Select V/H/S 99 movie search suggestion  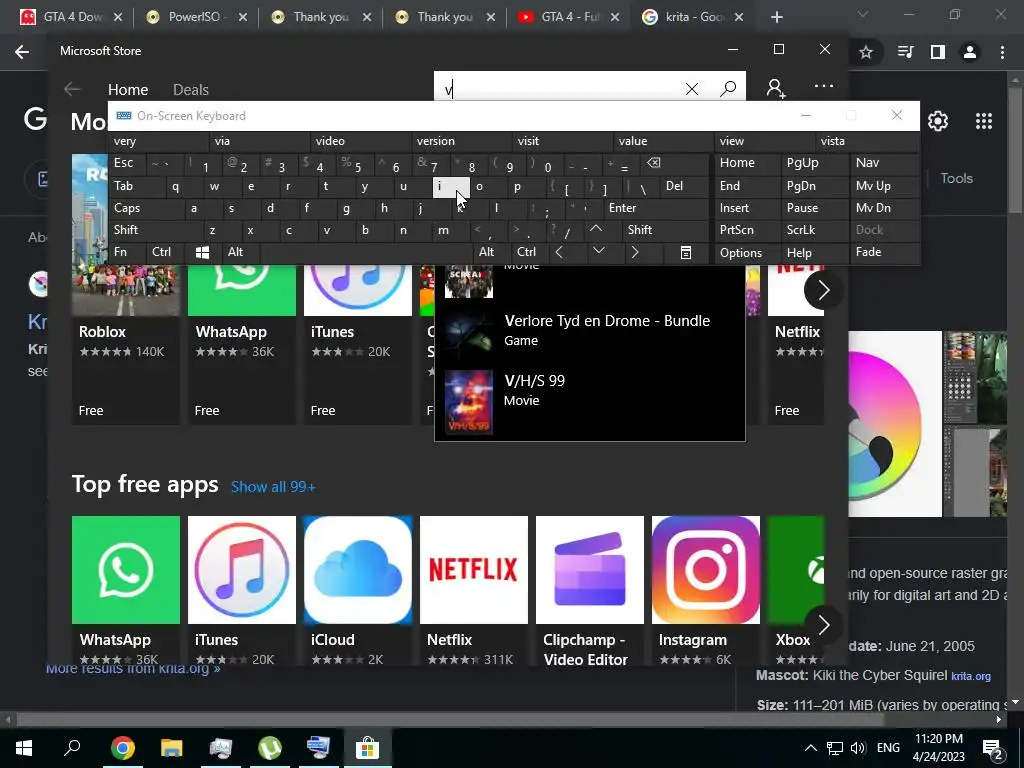pos(590,402)
